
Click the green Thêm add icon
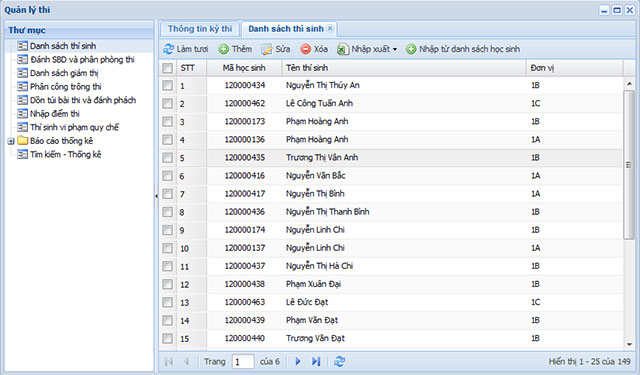pyautogui.click(x=223, y=49)
